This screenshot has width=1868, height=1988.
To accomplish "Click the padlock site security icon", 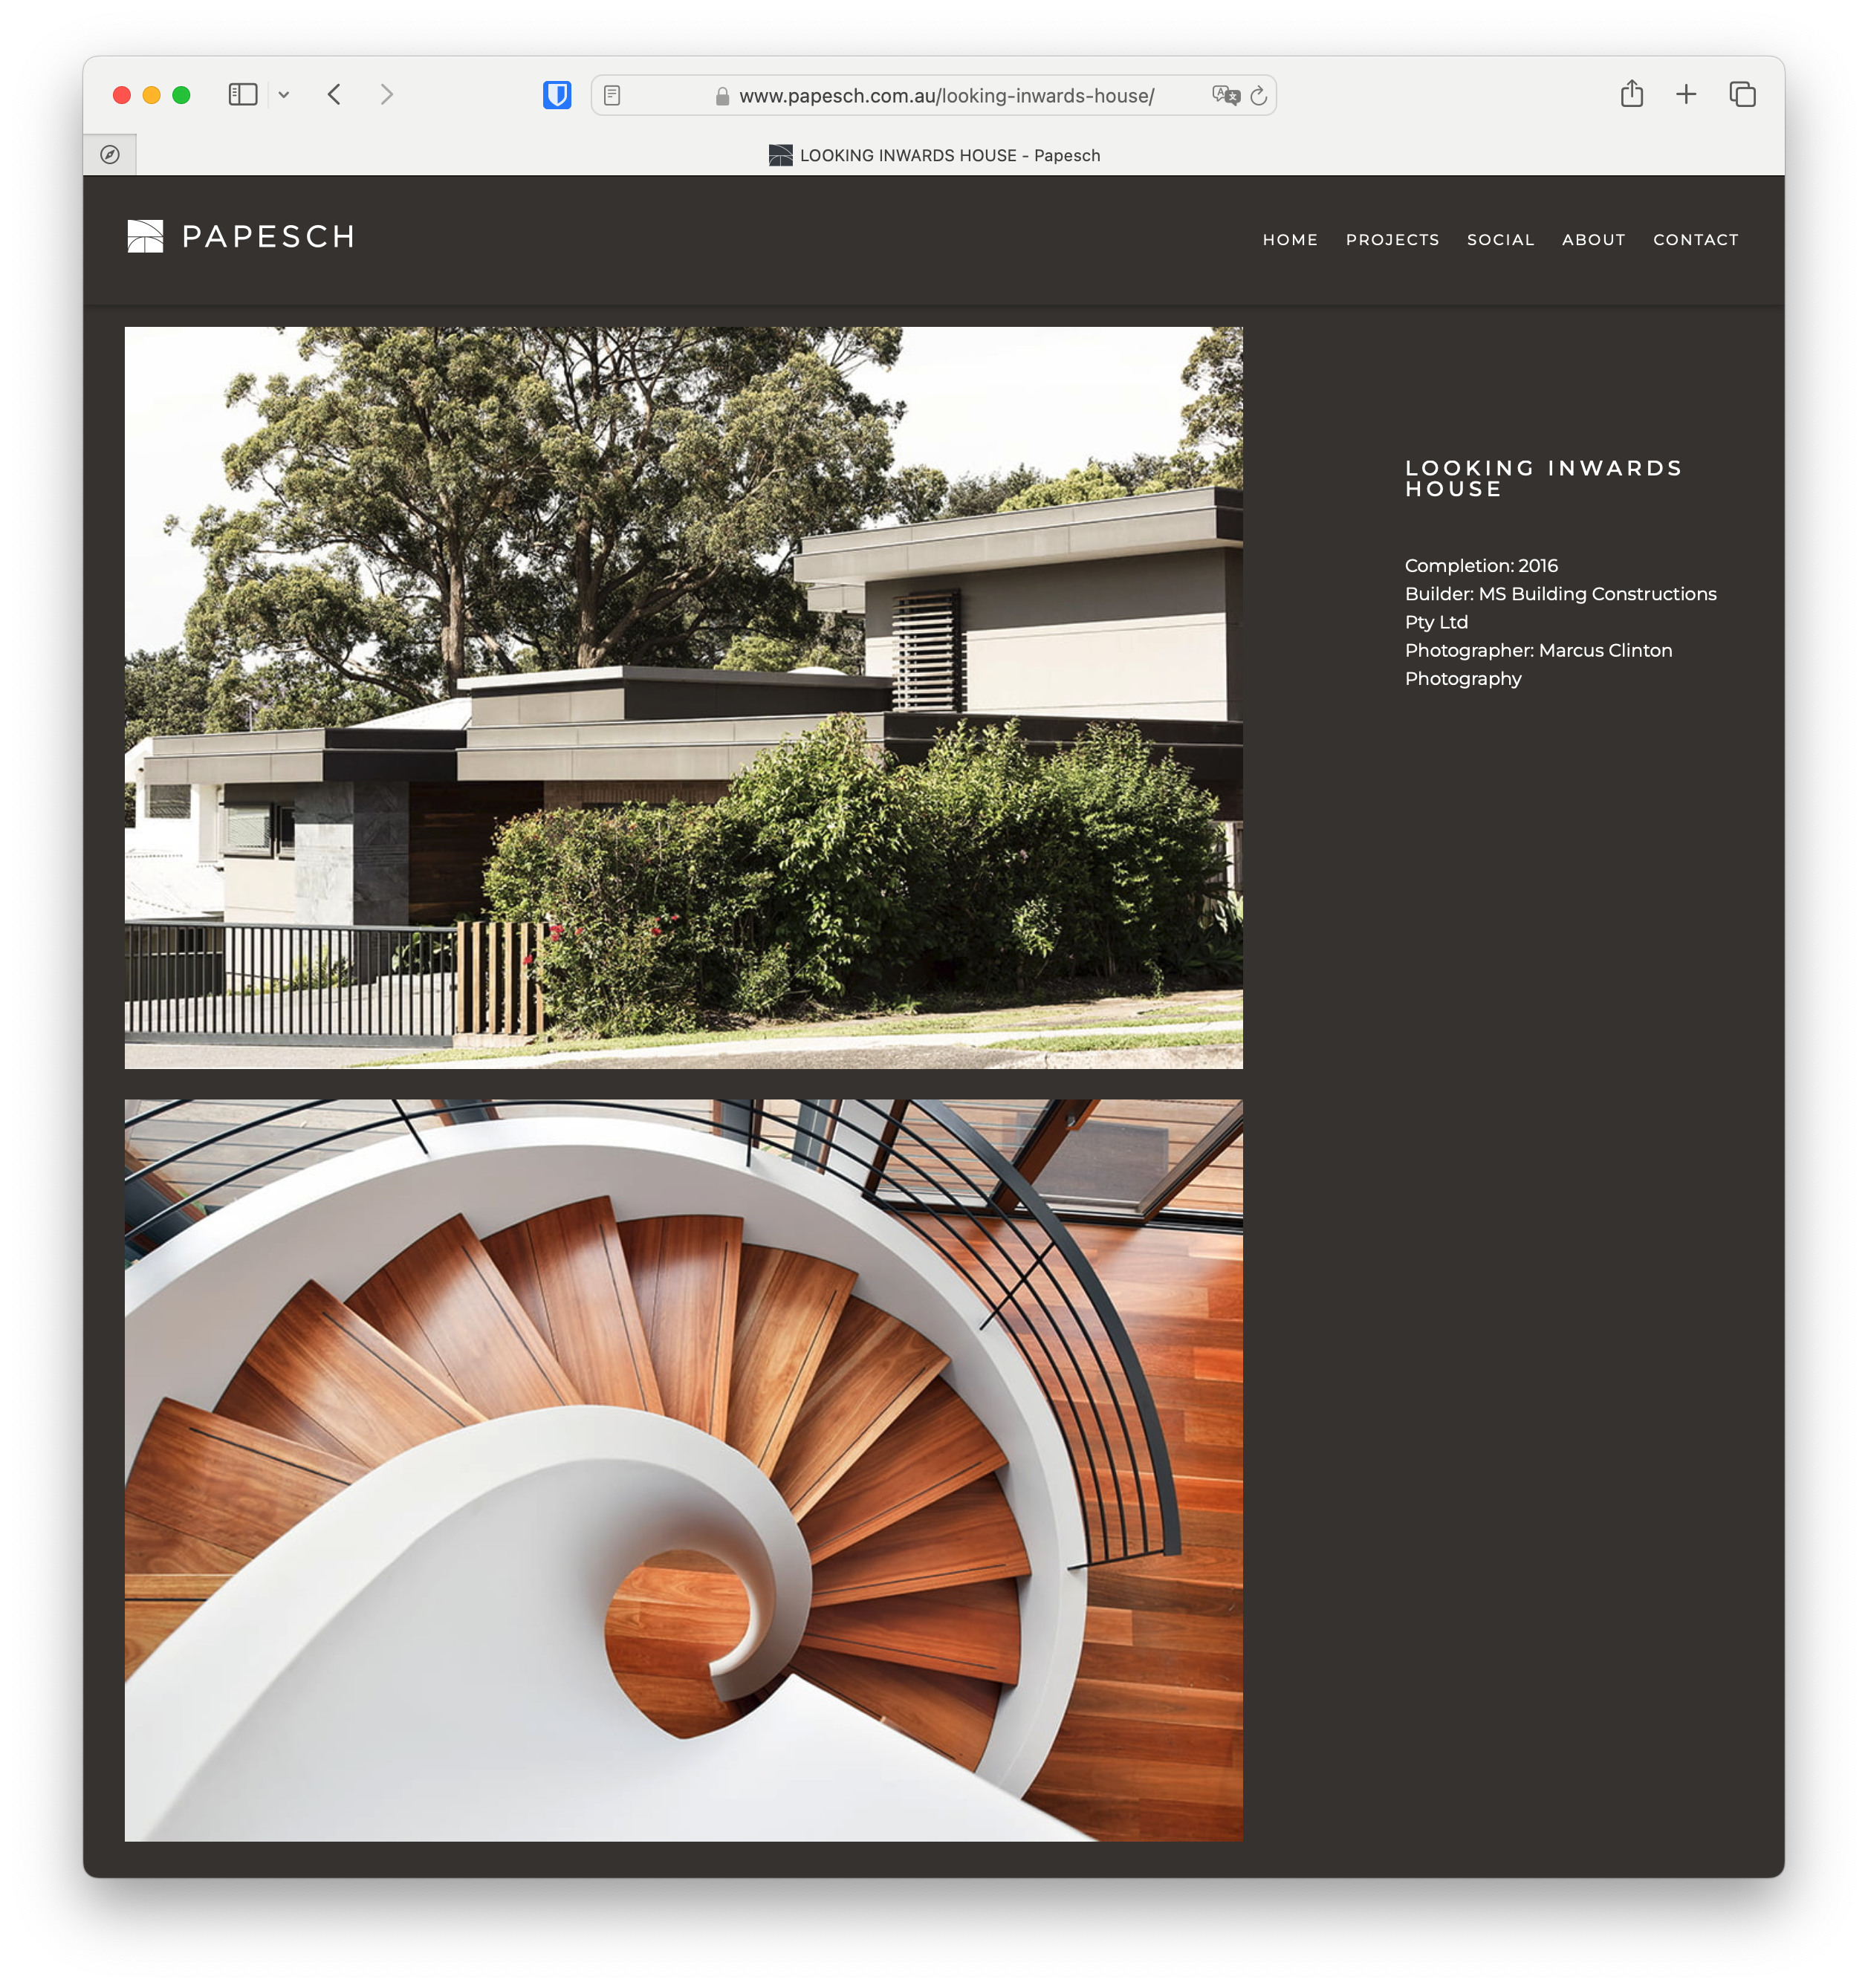I will (722, 96).
